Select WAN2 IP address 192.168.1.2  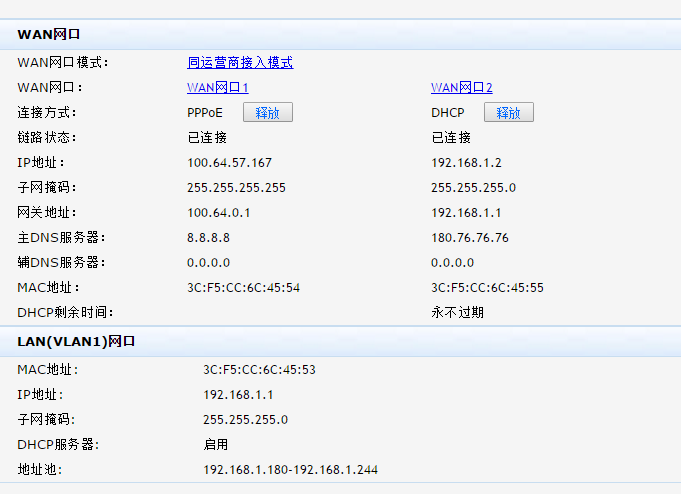tap(466, 162)
